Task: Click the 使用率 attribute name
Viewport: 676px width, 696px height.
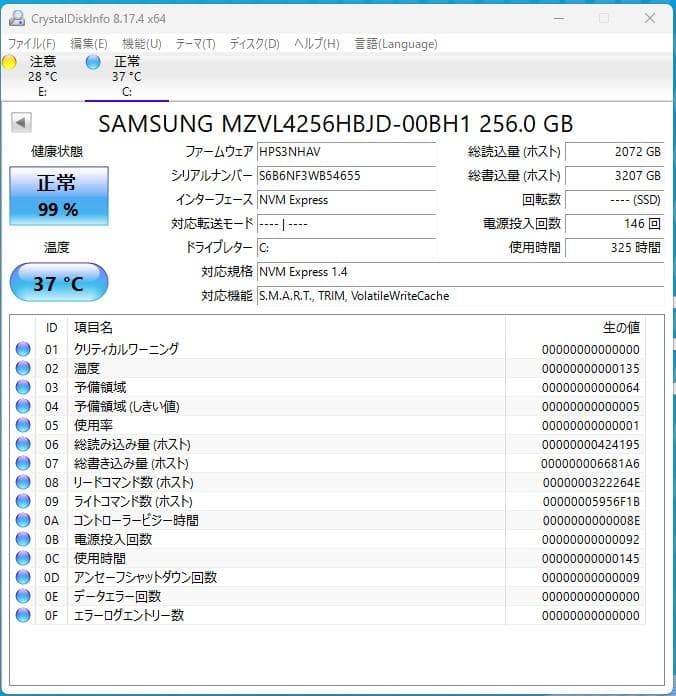Action: tap(93, 425)
